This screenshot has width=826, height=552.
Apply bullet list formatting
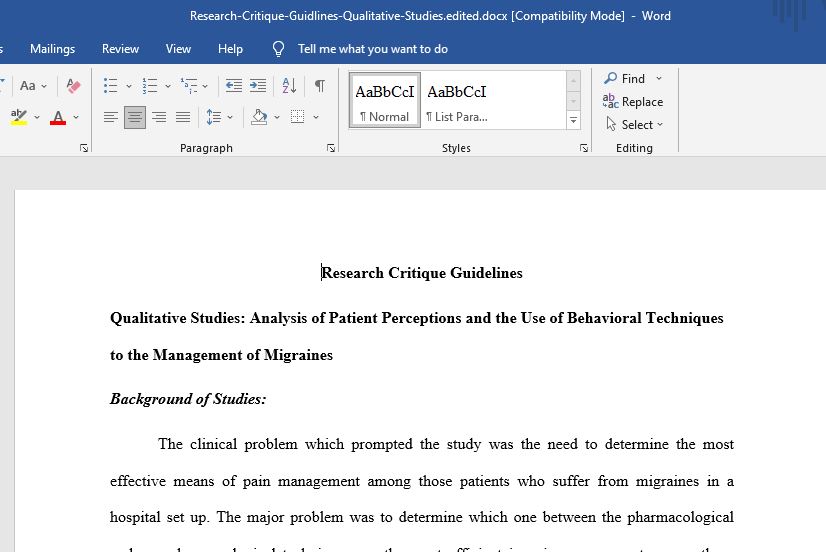coord(111,85)
